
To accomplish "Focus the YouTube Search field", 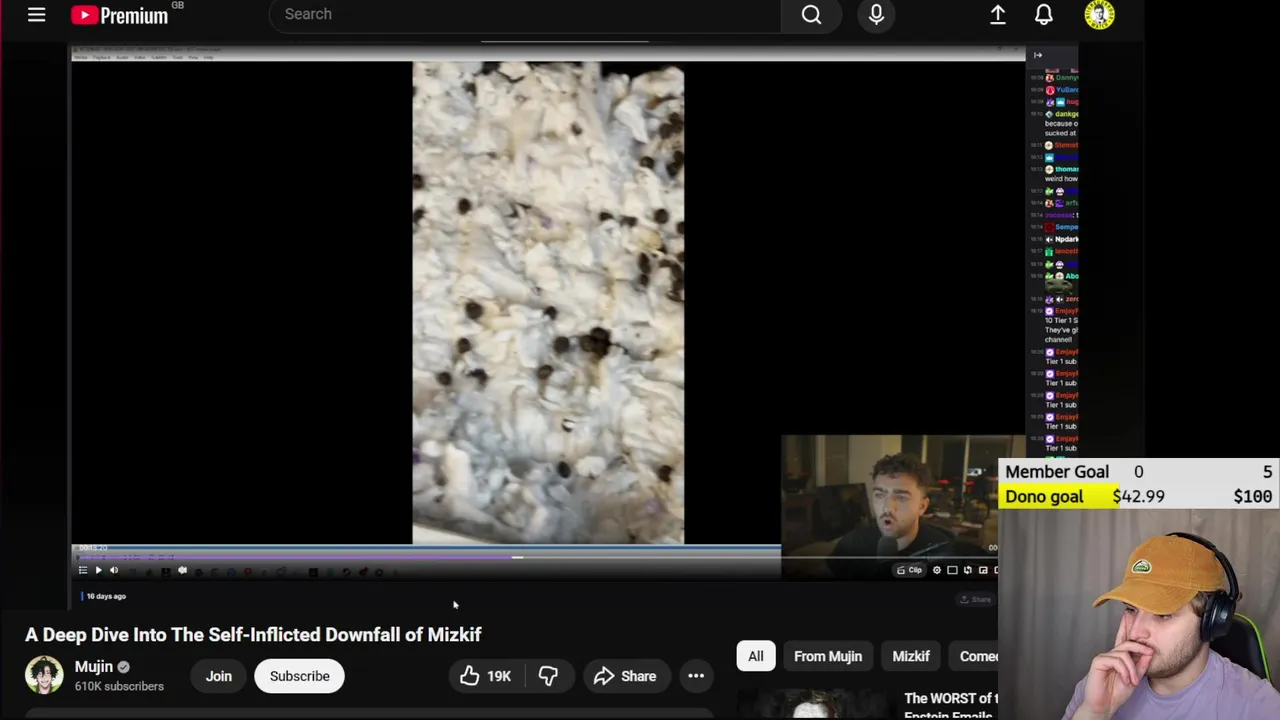I will coord(525,14).
